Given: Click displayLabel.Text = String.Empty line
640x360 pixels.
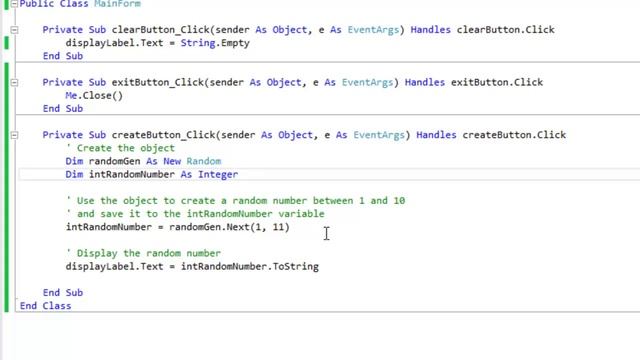Looking at the screenshot, I should coord(158,43).
